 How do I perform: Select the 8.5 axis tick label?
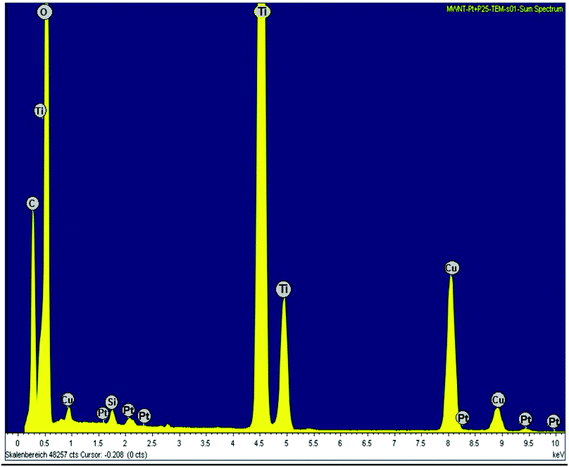[475, 443]
